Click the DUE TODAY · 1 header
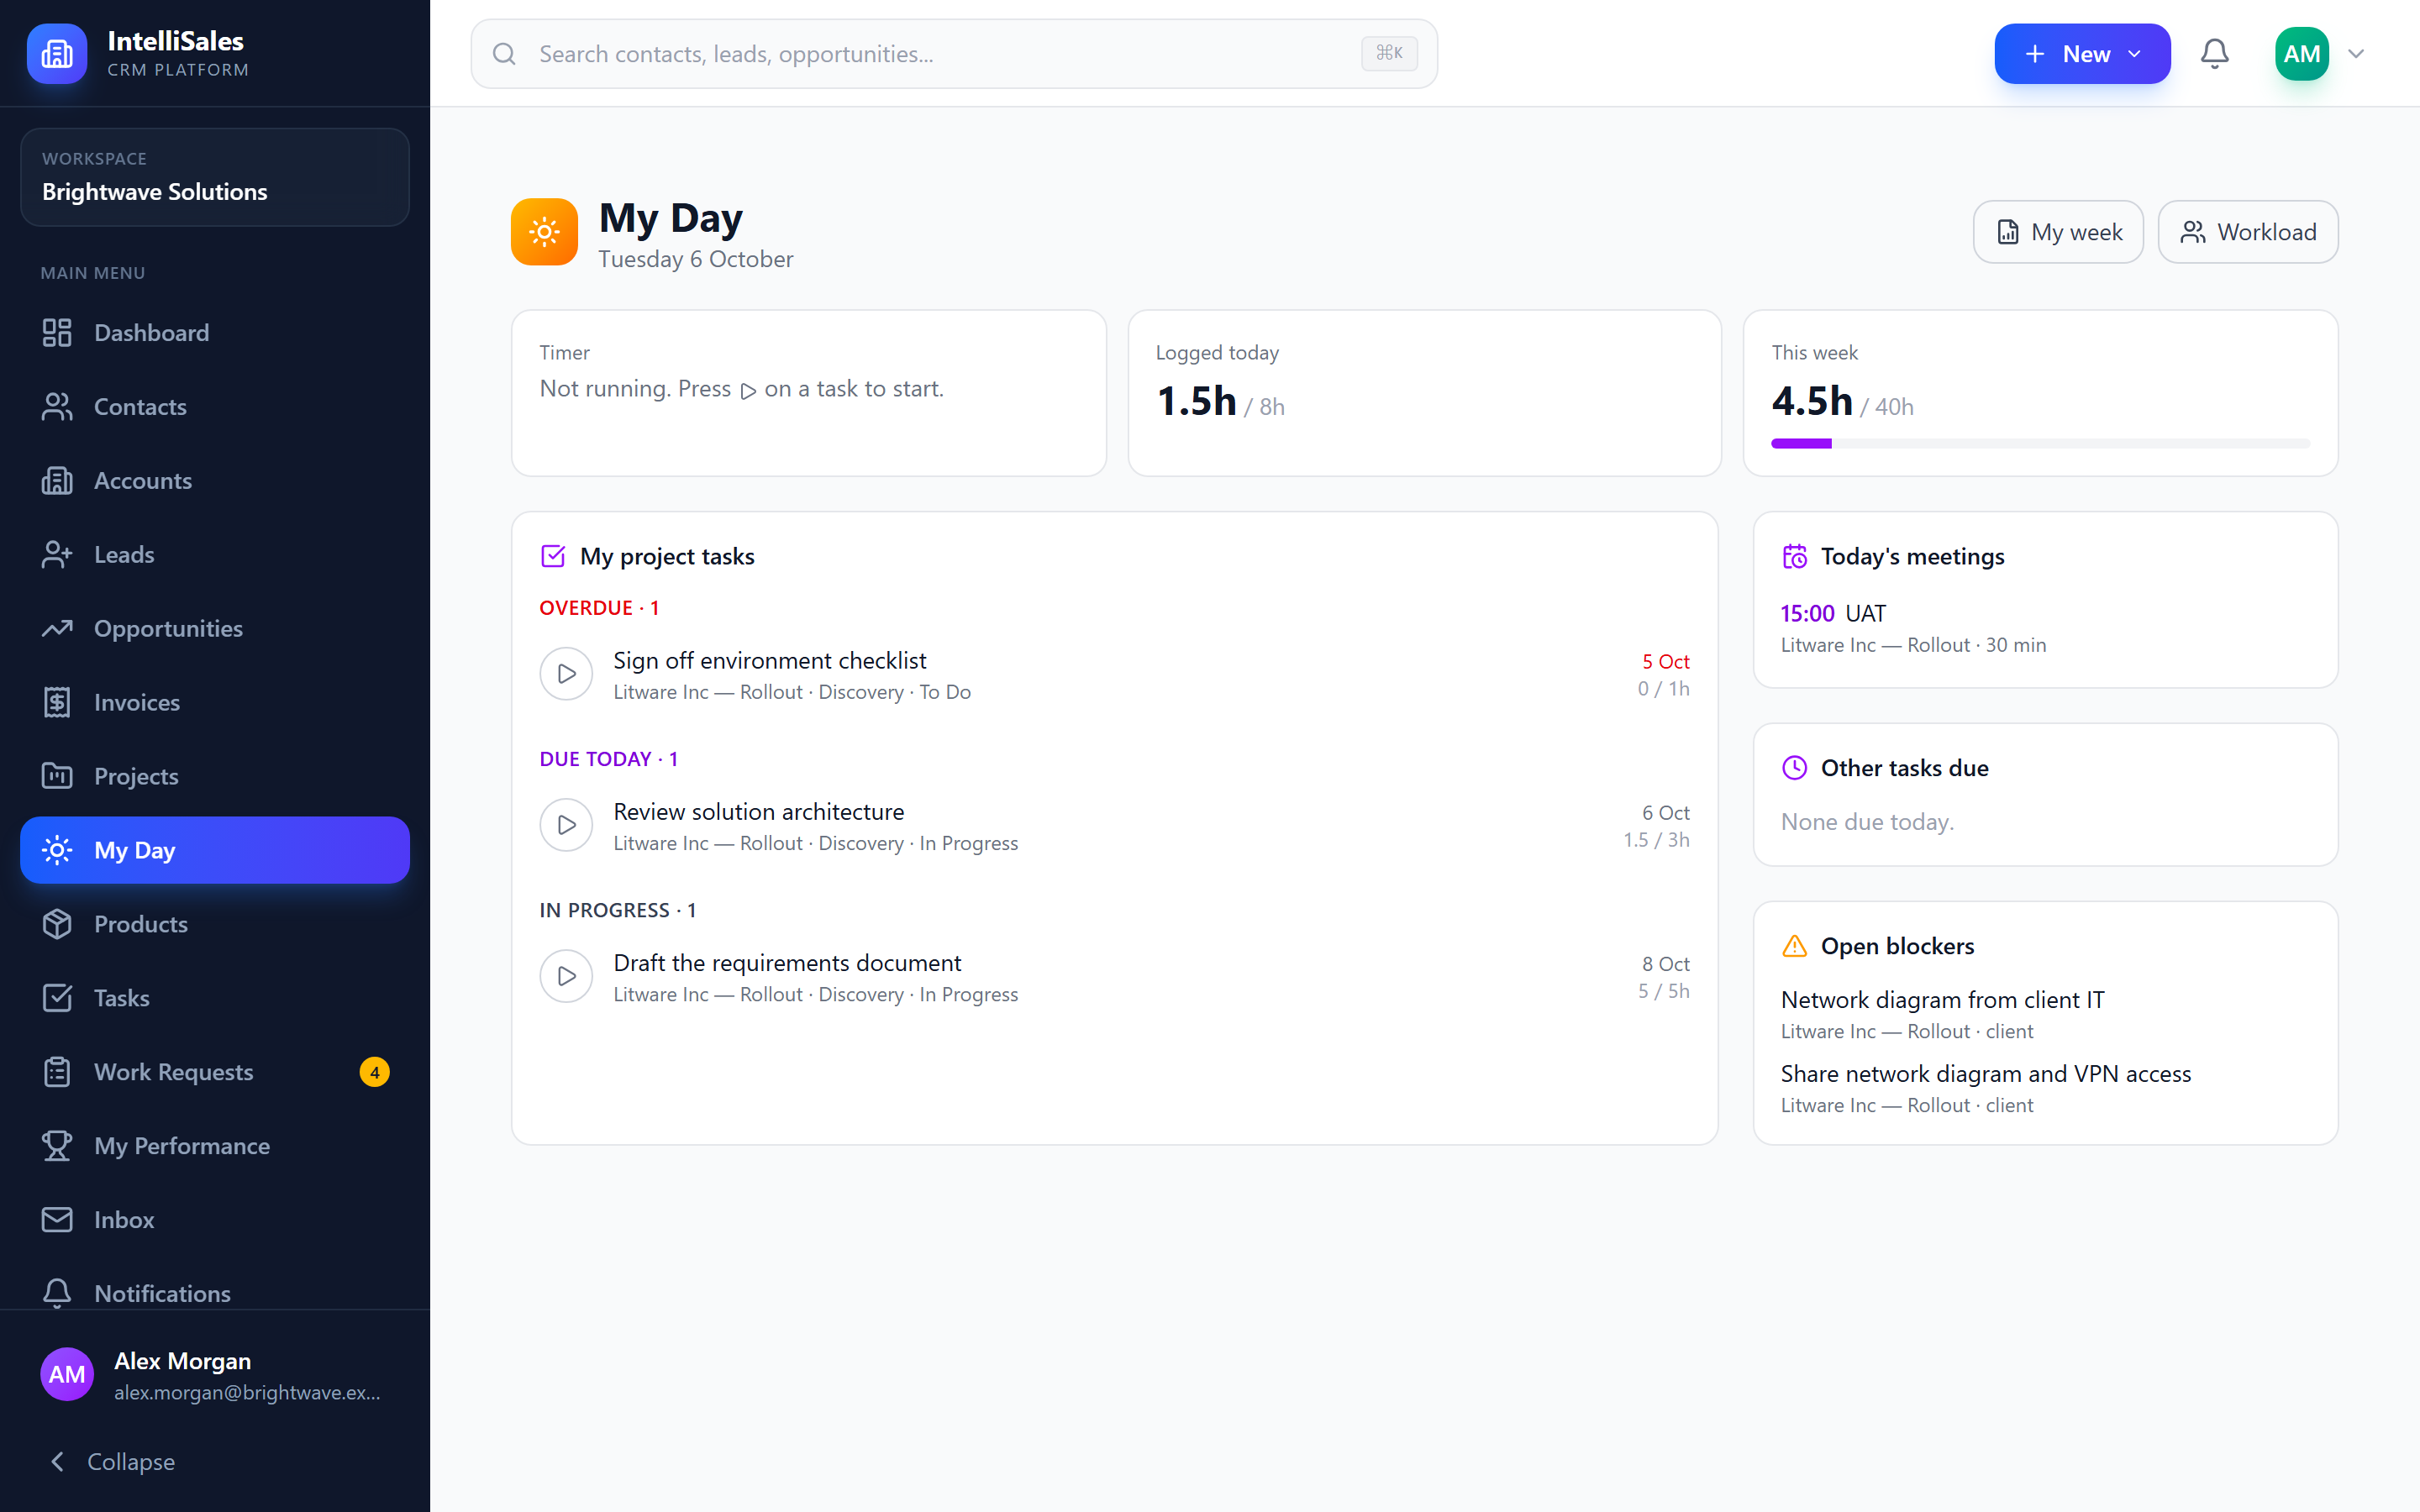This screenshot has width=2420, height=1512. (609, 759)
